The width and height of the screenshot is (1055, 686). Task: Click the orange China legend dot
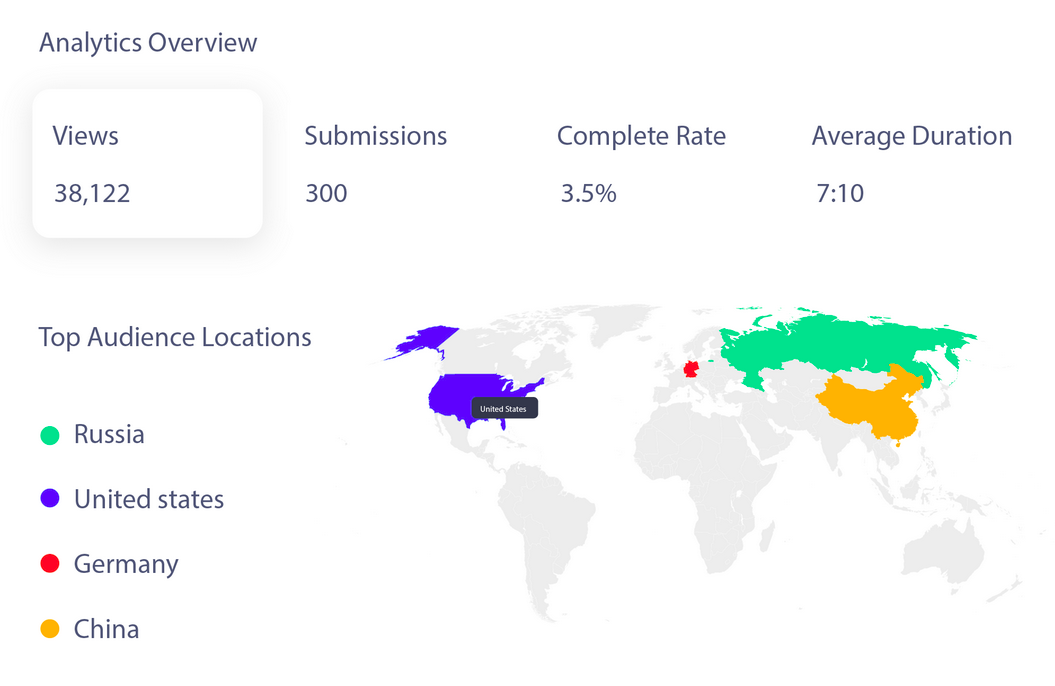click(49, 629)
